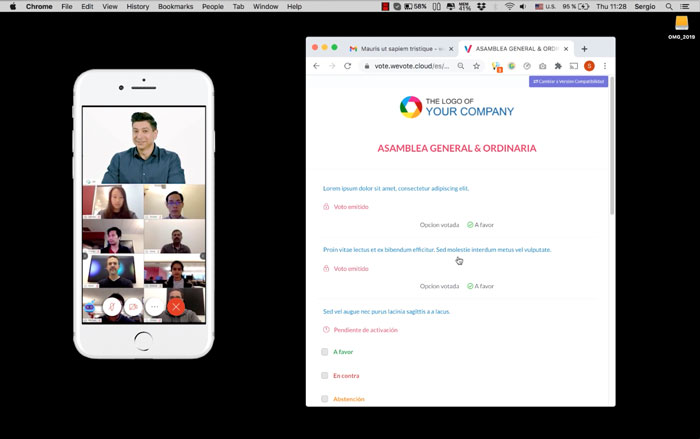Check the En contra checkbox

point(325,376)
